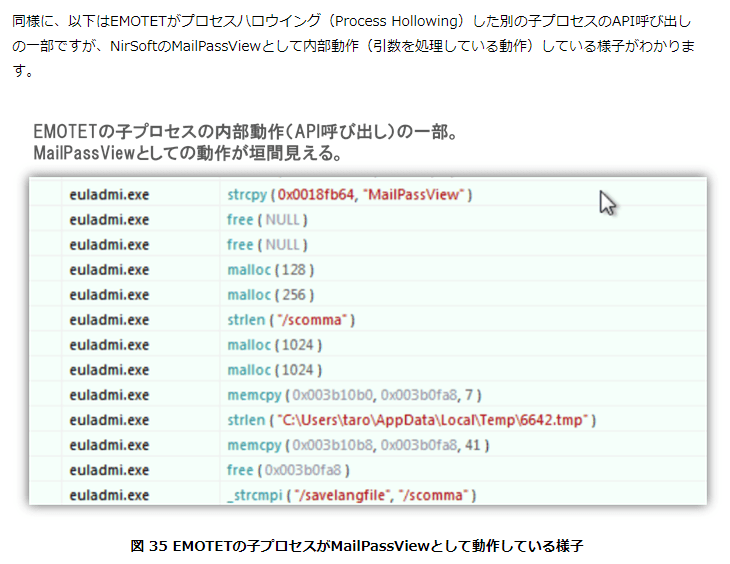
Task: Click the first free (NULL) call
Action: 267,220
